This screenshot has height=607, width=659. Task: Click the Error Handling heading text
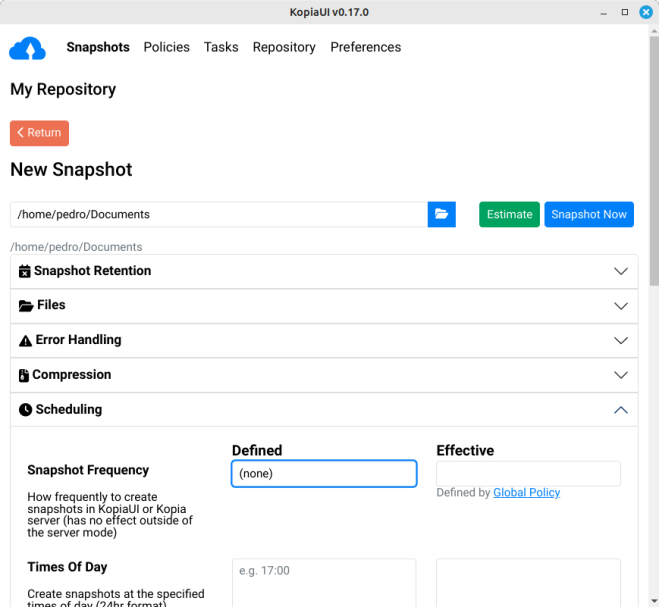(79, 340)
